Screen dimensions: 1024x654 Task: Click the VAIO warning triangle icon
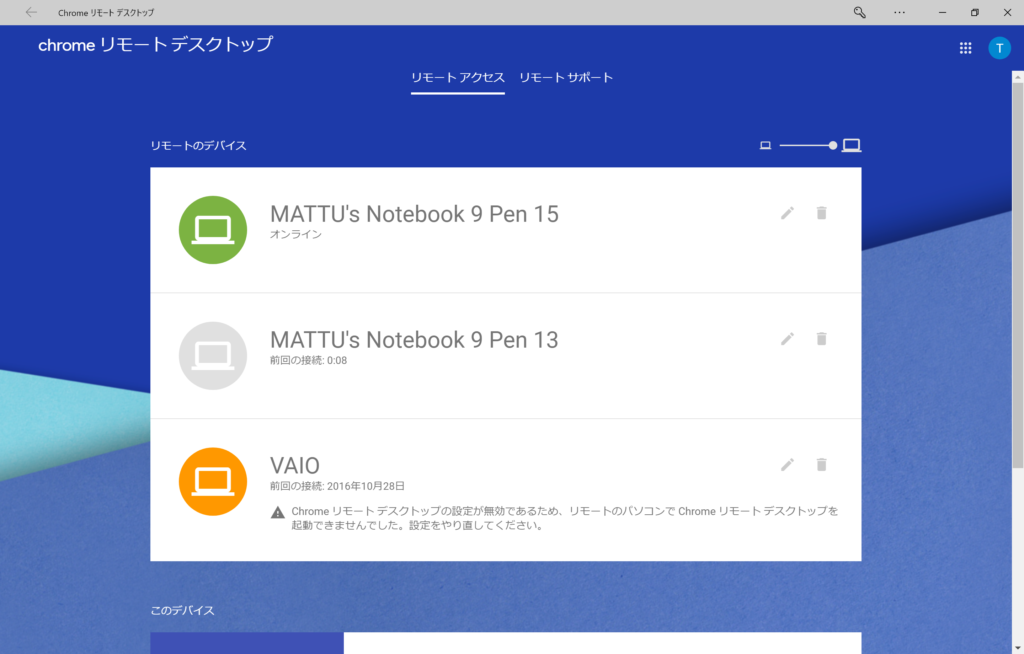click(278, 512)
